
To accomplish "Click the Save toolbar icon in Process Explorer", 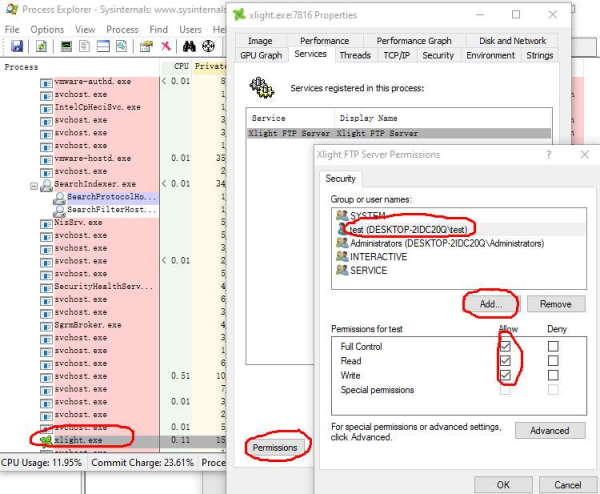I will [17, 46].
